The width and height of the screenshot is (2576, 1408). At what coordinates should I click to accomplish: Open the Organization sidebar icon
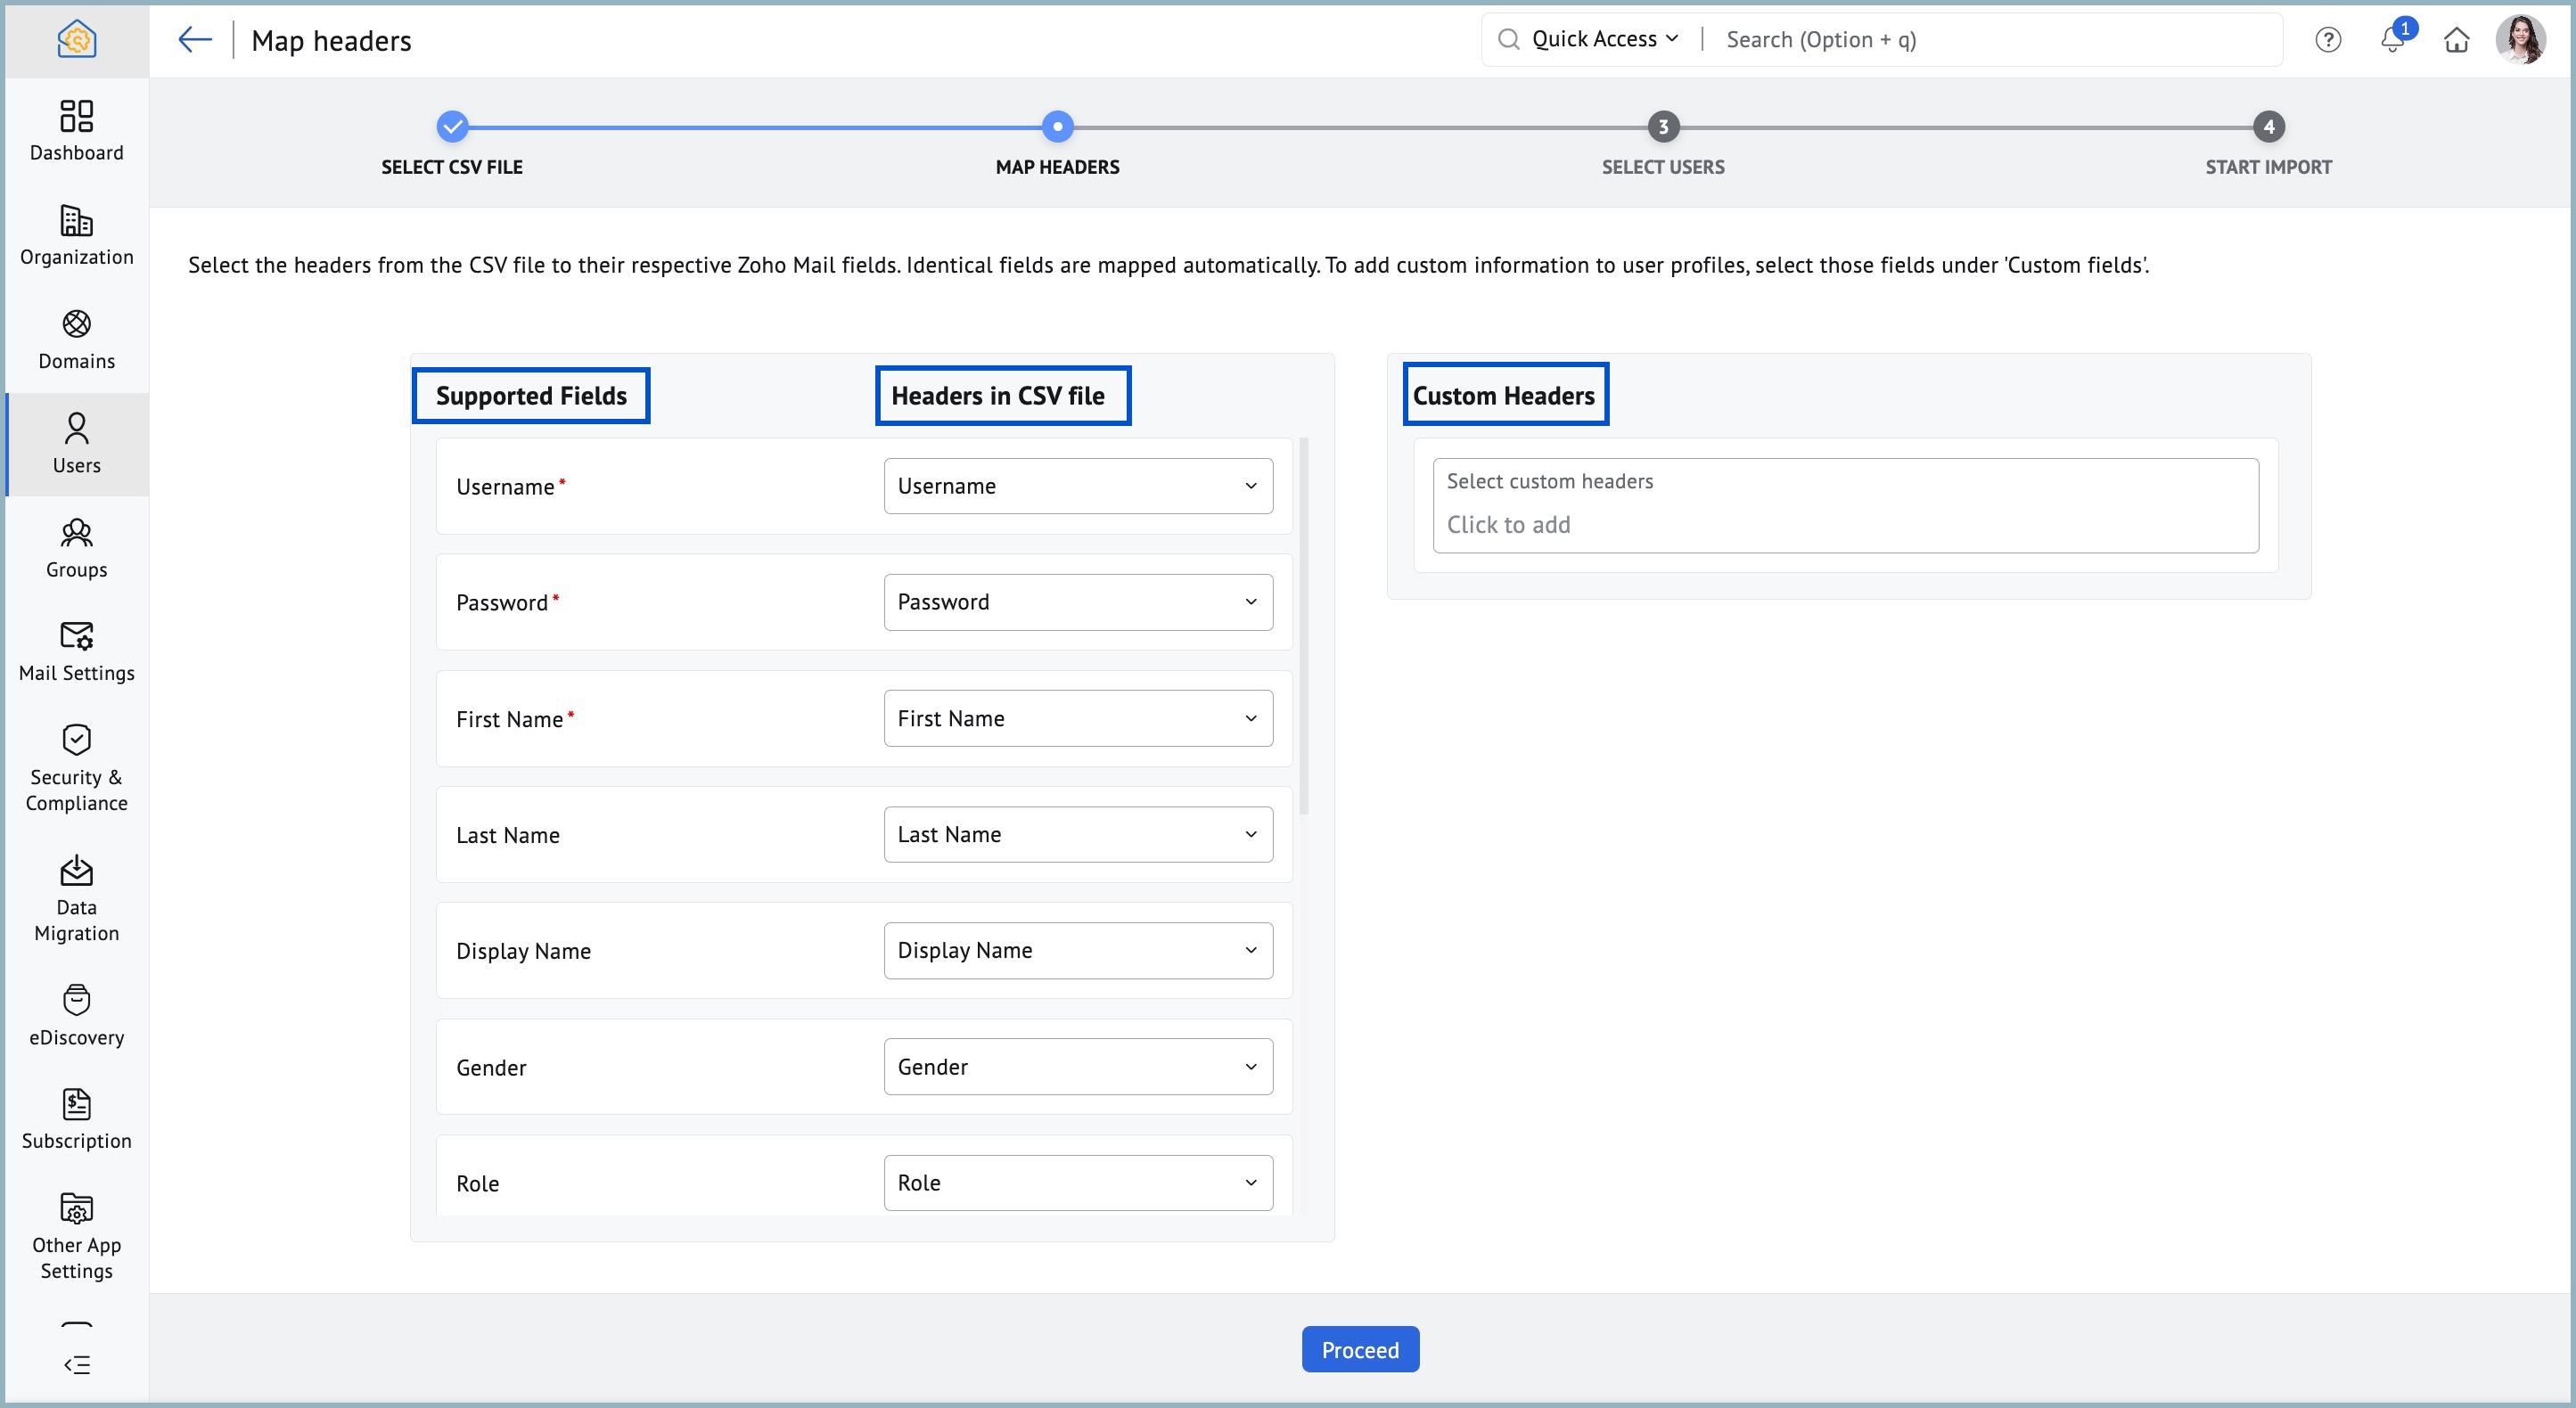click(x=77, y=235)
